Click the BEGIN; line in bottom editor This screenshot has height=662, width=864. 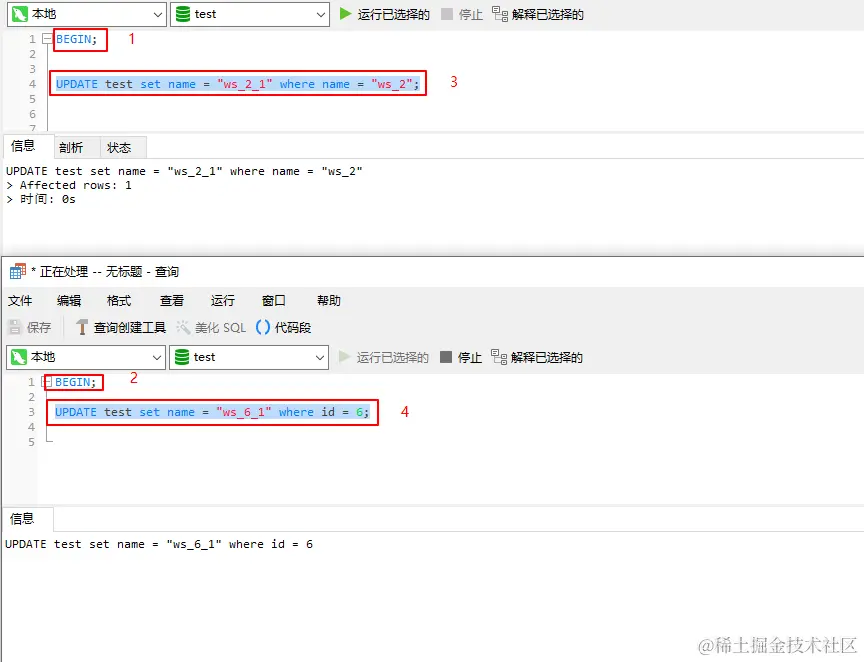pyautogui.click(x=75, y=382)
